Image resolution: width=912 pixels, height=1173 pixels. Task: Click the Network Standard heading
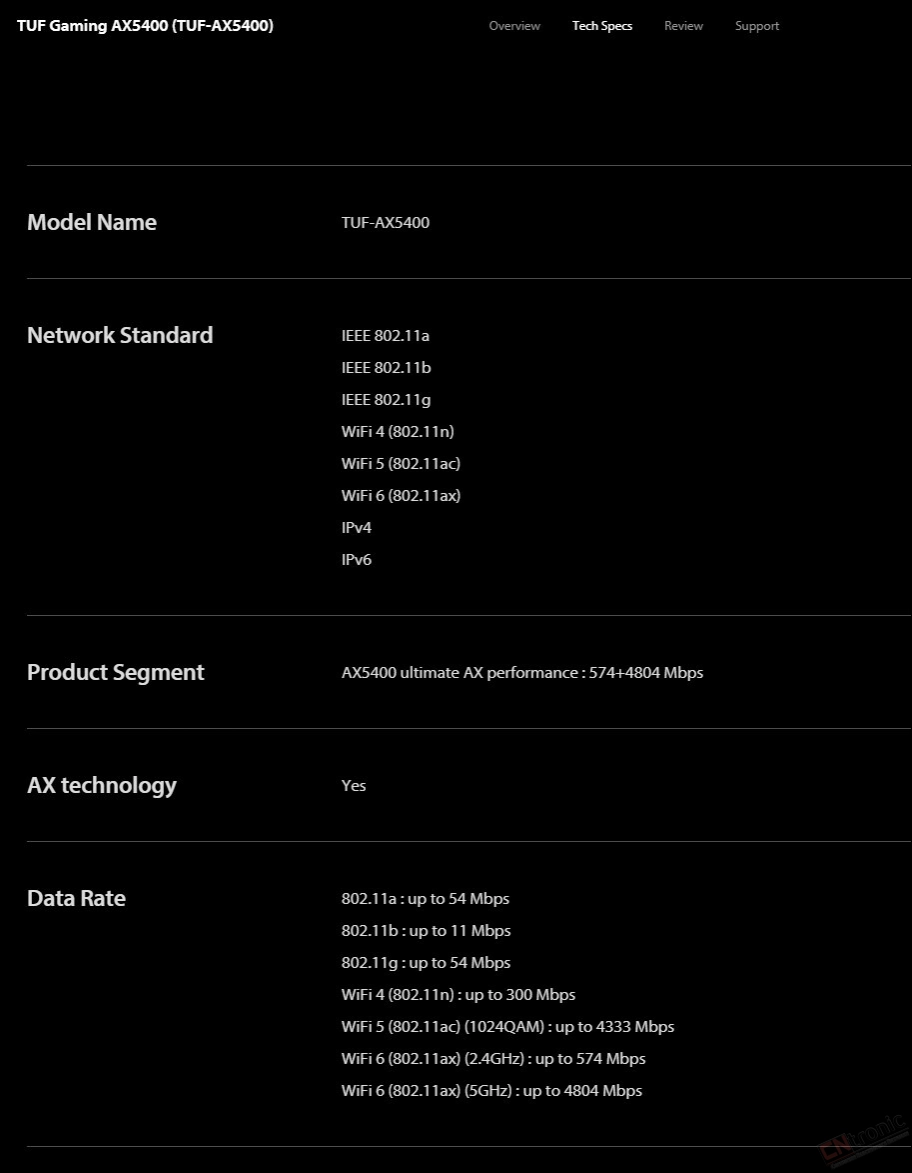click(x=120, y=335)
